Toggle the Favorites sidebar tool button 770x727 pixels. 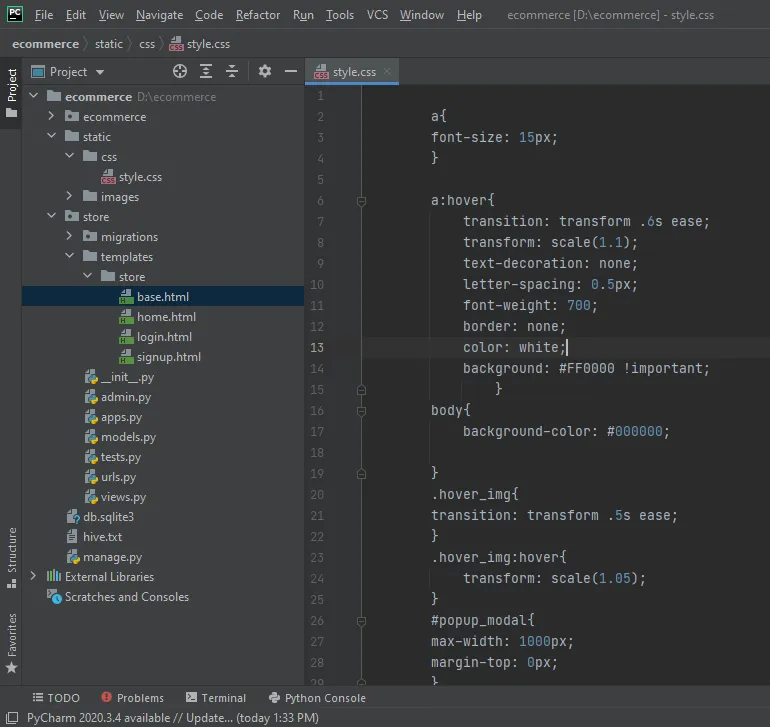coord(11,643)
